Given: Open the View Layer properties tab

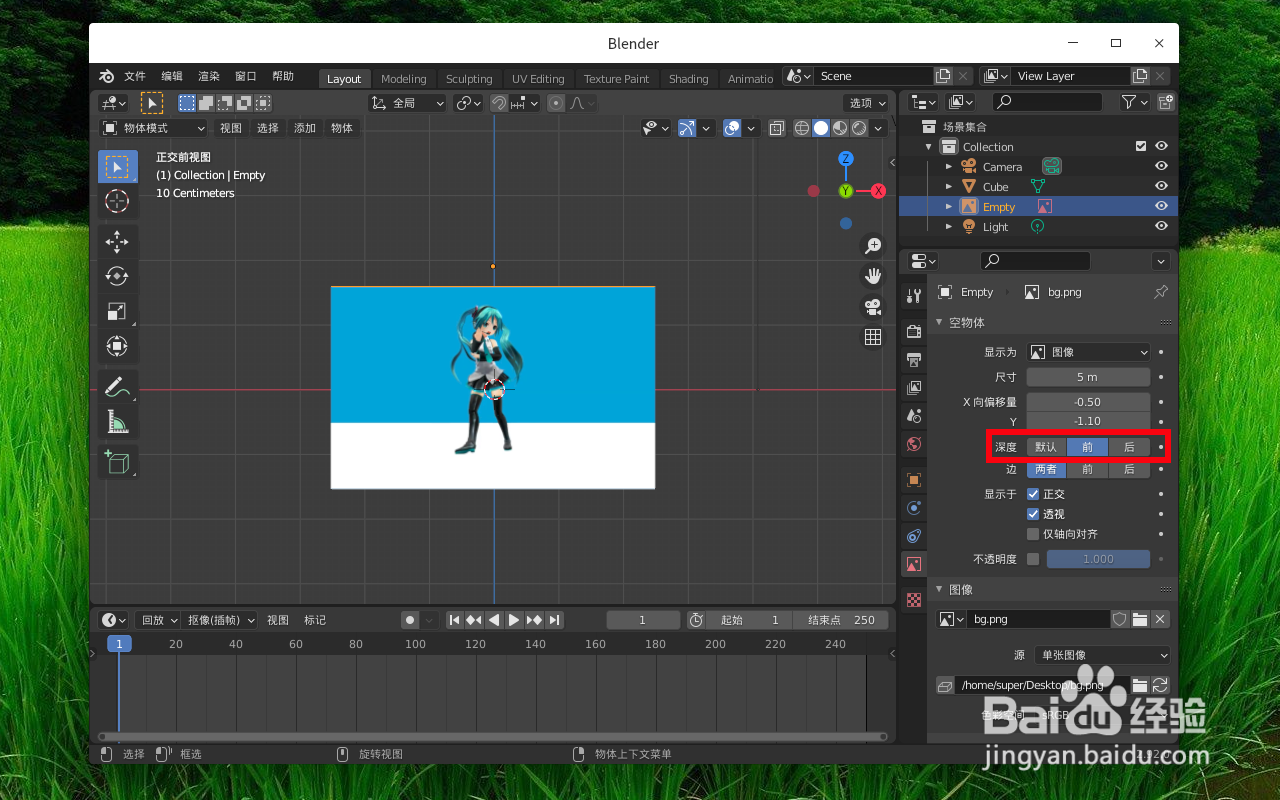Looking at the screenshot, I should [x=913, y=387].
